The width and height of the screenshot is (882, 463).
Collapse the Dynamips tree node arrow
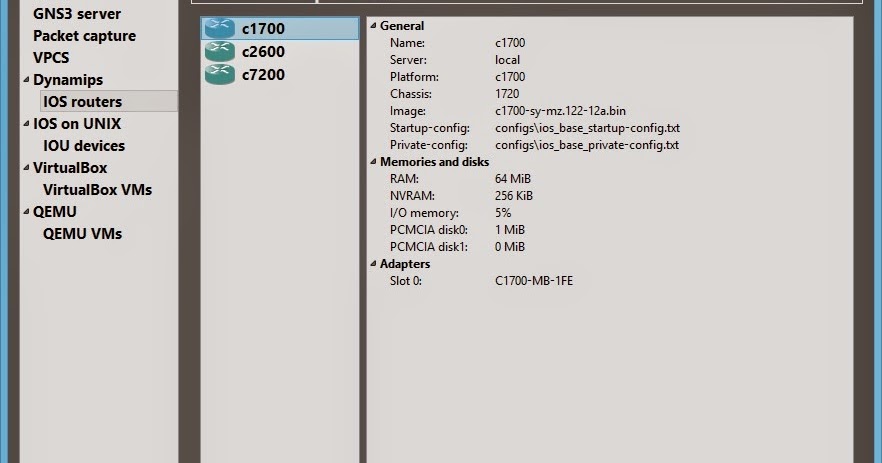pyautogui.click(x=26, y=80)
